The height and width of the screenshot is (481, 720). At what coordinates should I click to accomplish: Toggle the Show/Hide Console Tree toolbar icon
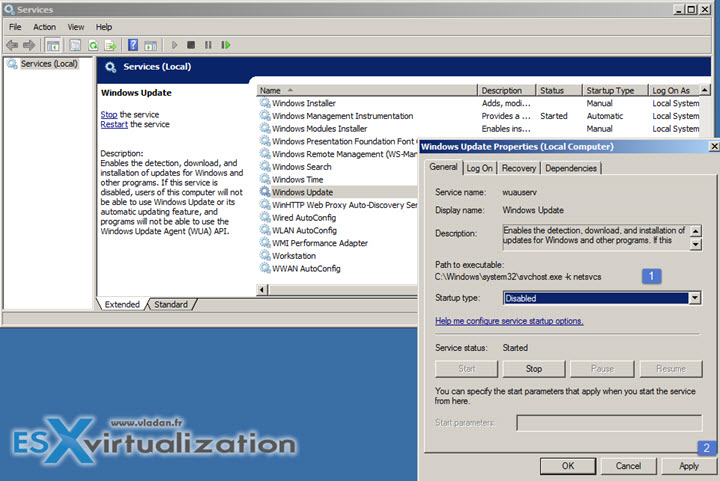point(53,45)
